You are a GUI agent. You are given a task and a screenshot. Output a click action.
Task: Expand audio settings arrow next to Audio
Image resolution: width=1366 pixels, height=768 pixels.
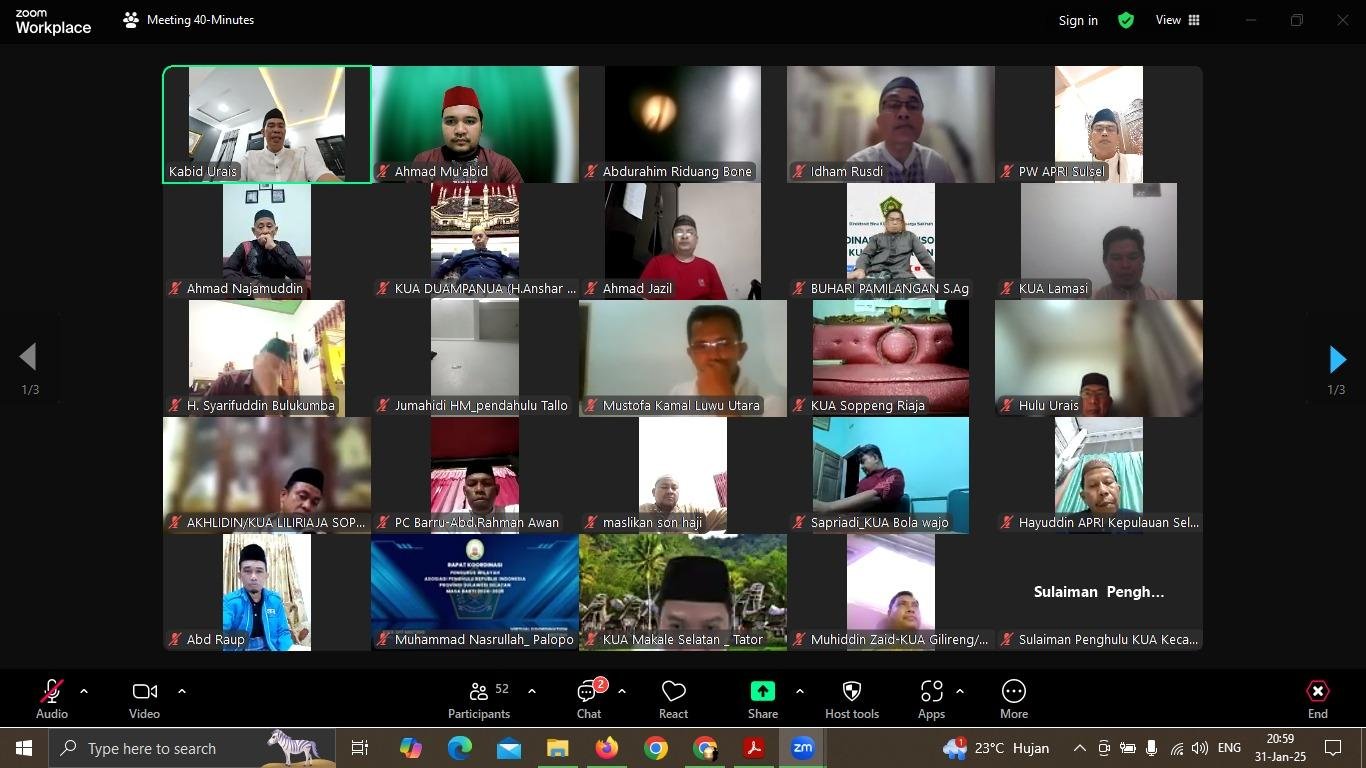(x=84, y=691)
